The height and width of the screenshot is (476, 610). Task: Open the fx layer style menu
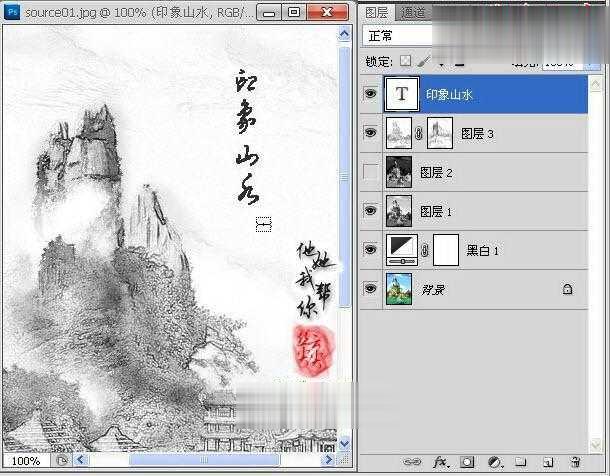(x=442, y=462)
